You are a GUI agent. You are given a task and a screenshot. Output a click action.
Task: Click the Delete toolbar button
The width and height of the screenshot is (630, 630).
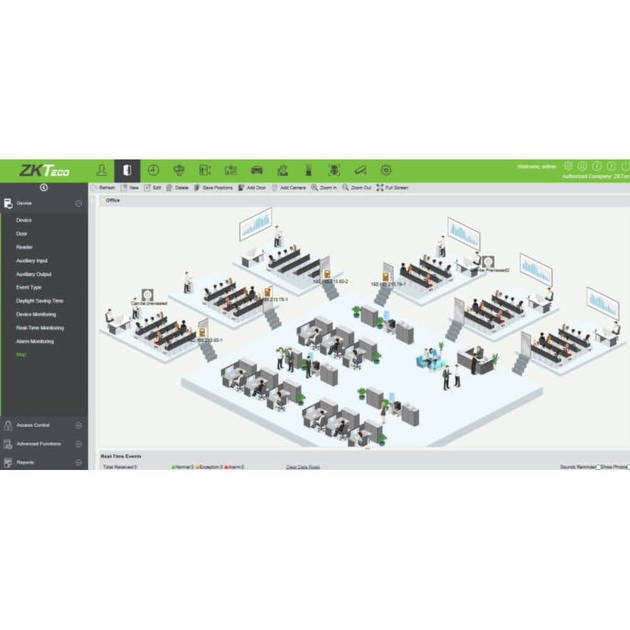coord(178,188)
